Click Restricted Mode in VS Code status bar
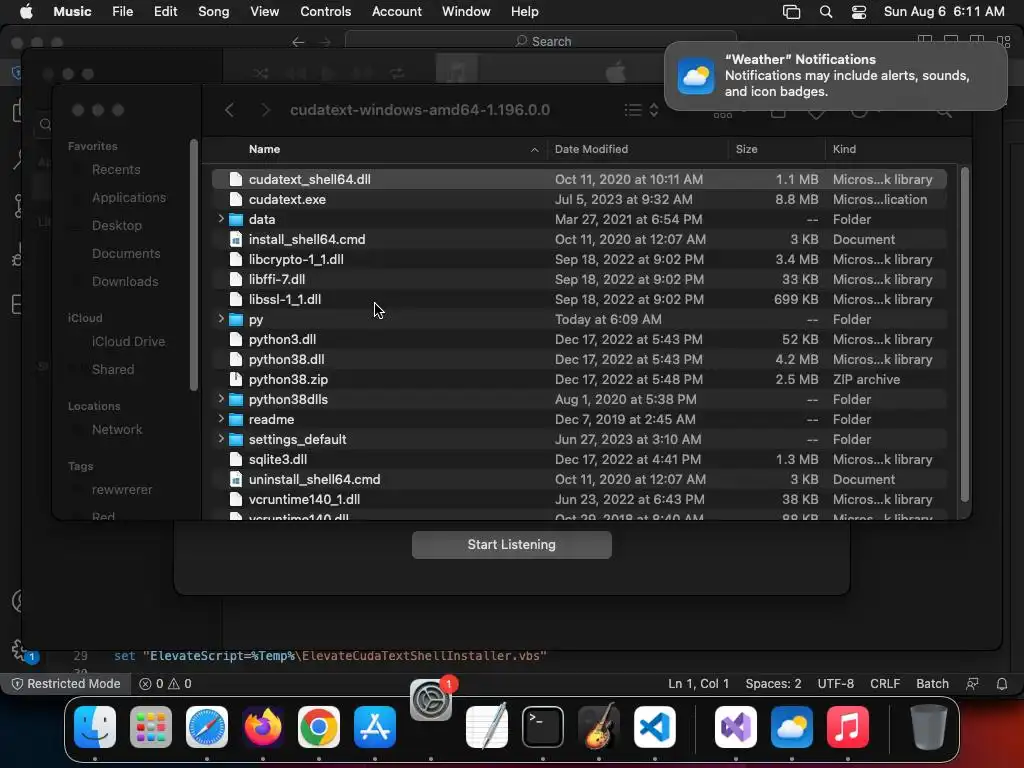Image resolution: width=1024 pixels, height=768 pixels. pyautogui.click(x=67, y=684)
